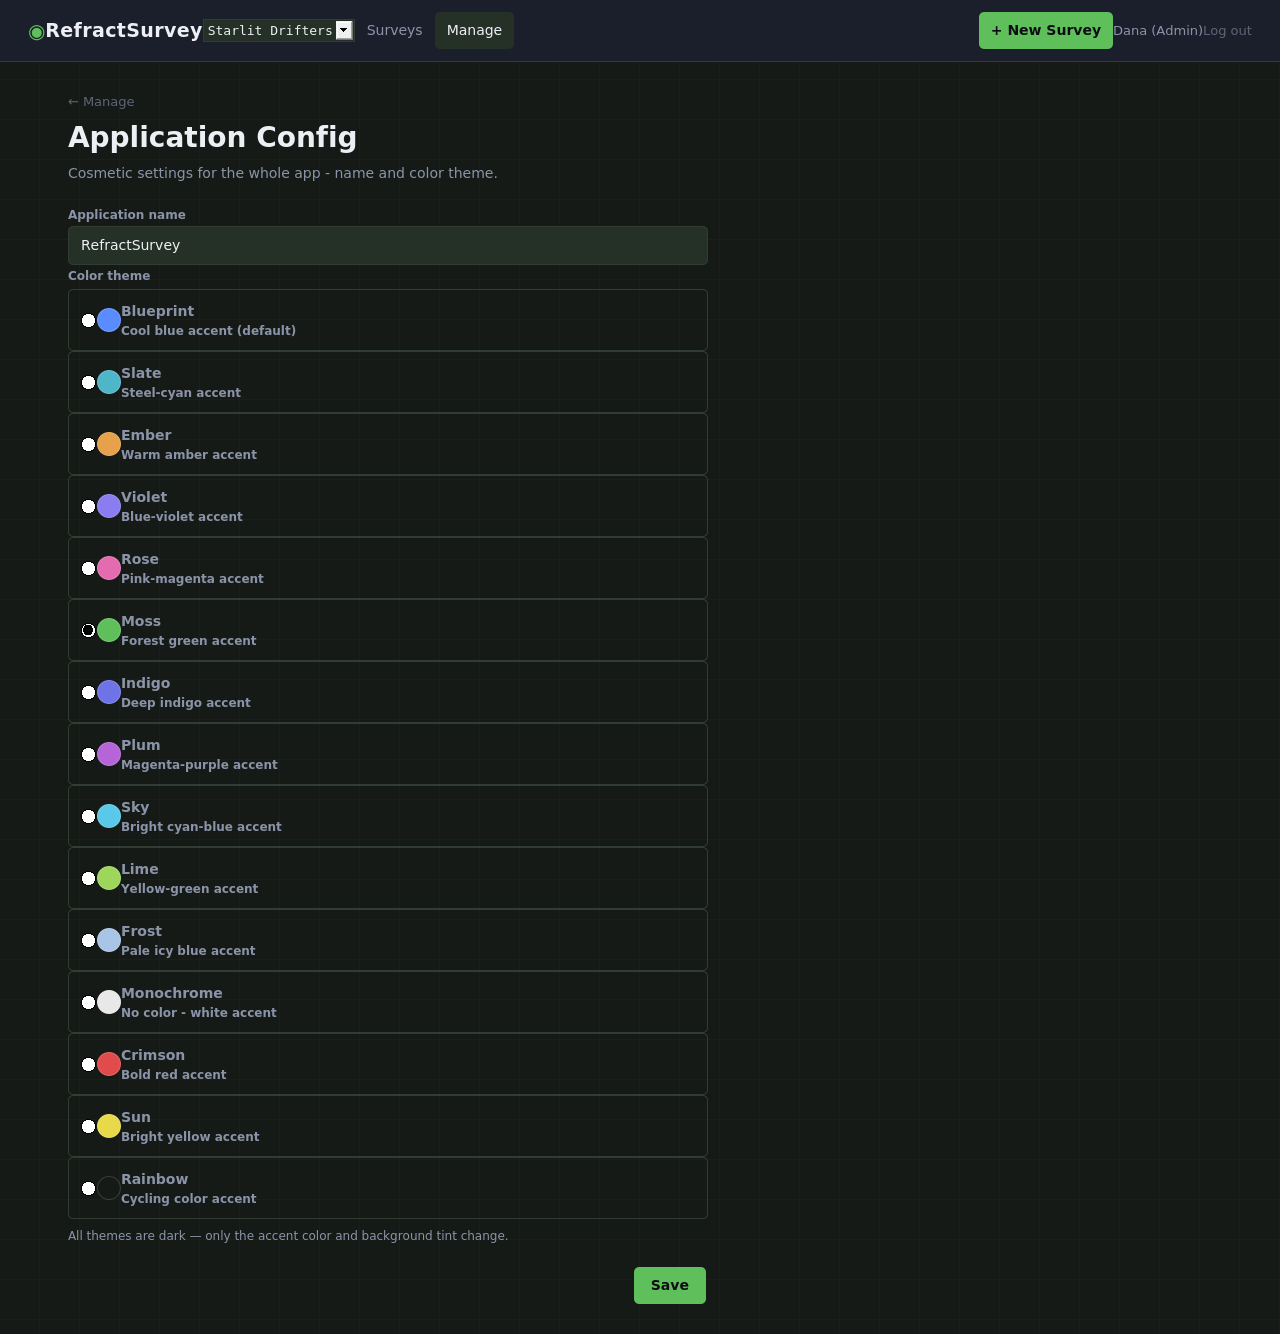
Task: Select the Rainbow theme radio button
Action: click(88, 1188)
